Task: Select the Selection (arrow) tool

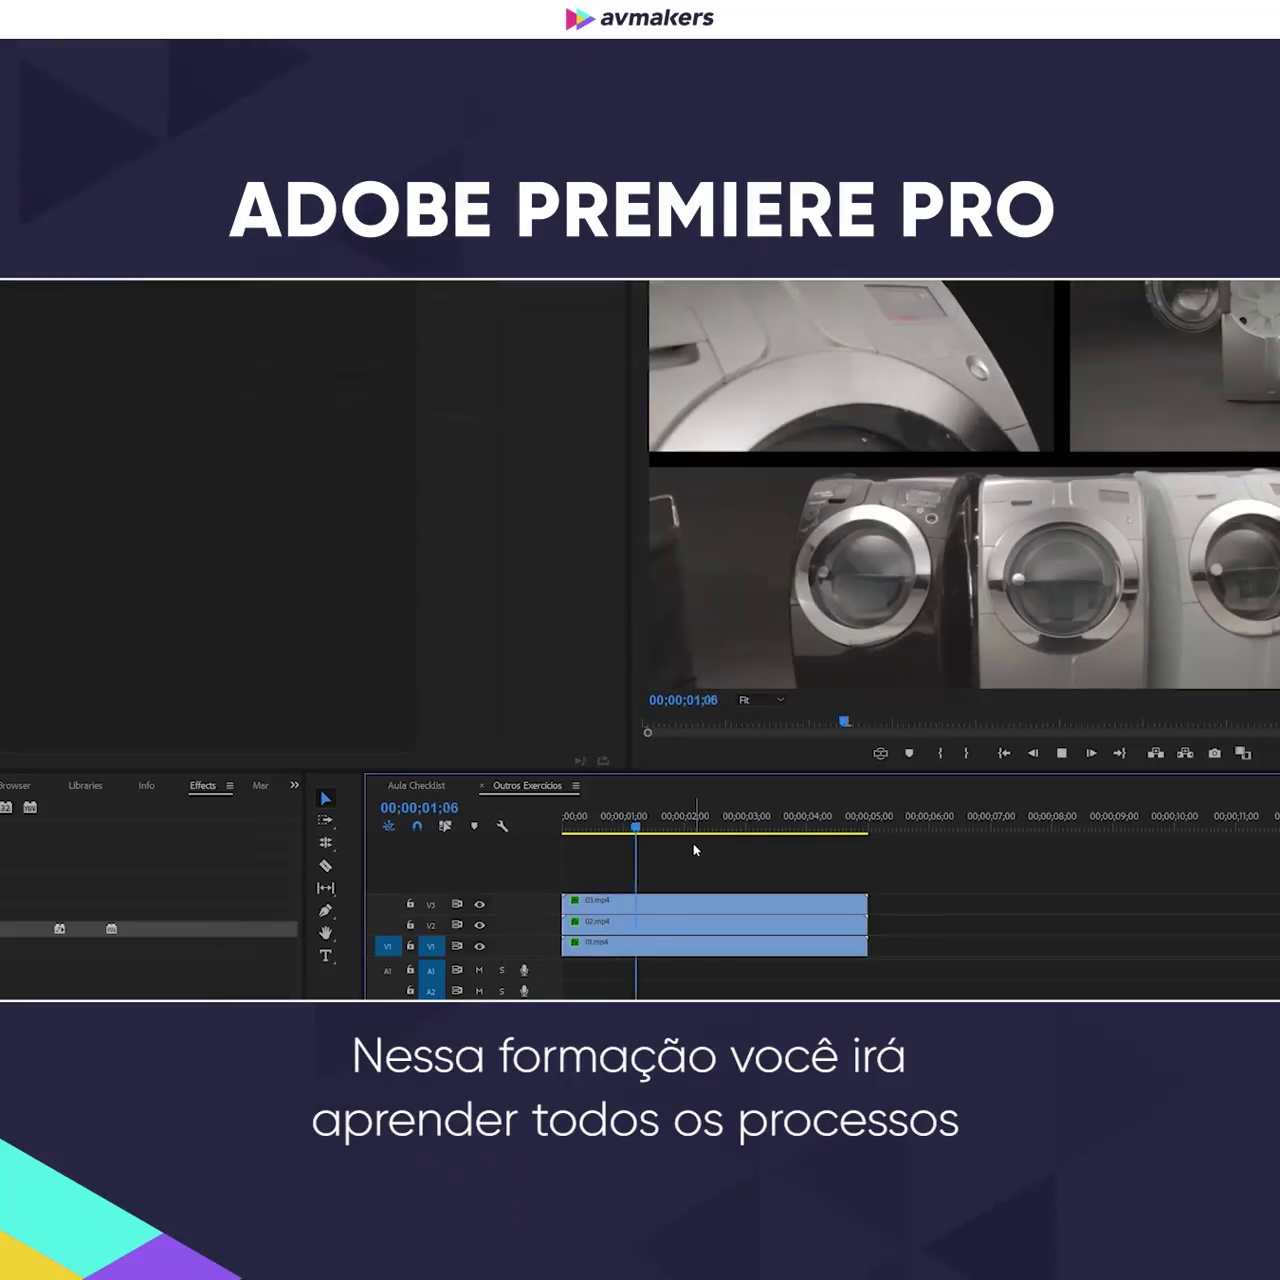Action: (x=325, y=798)
